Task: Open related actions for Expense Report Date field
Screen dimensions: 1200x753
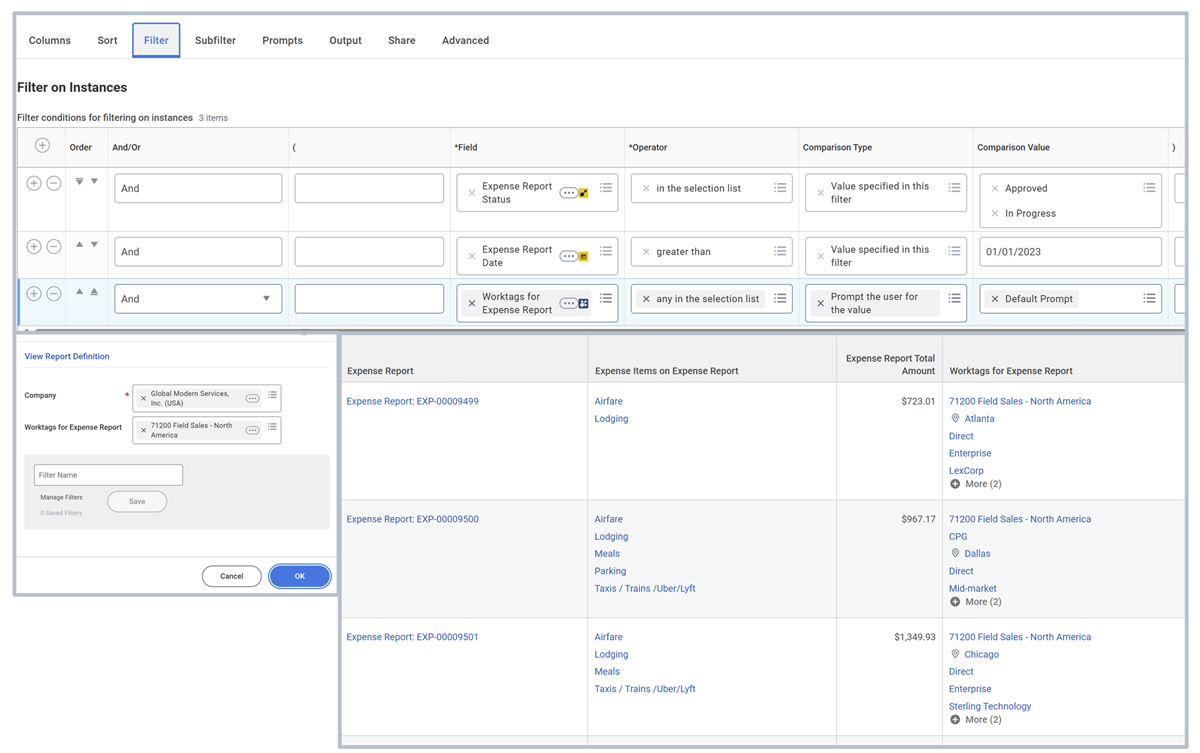Action: pos(569,256)
